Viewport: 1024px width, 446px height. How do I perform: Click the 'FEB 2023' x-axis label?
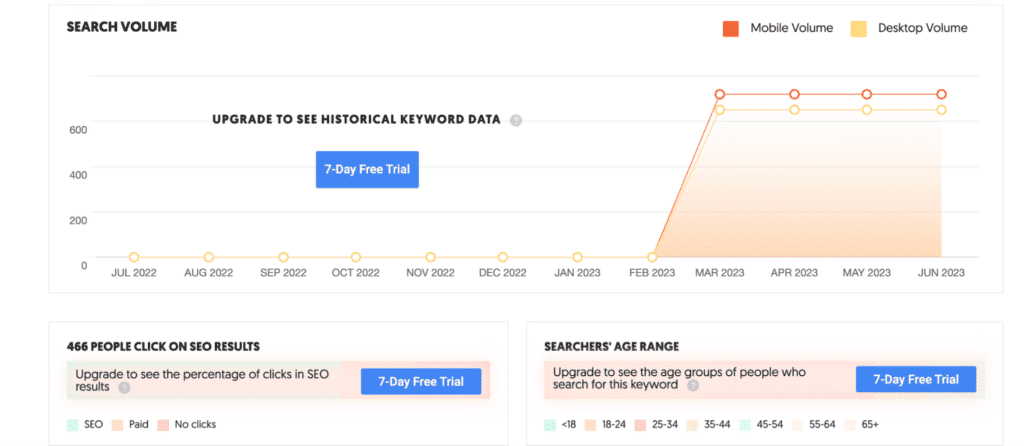pyautogui.click(x=652, y=273)
